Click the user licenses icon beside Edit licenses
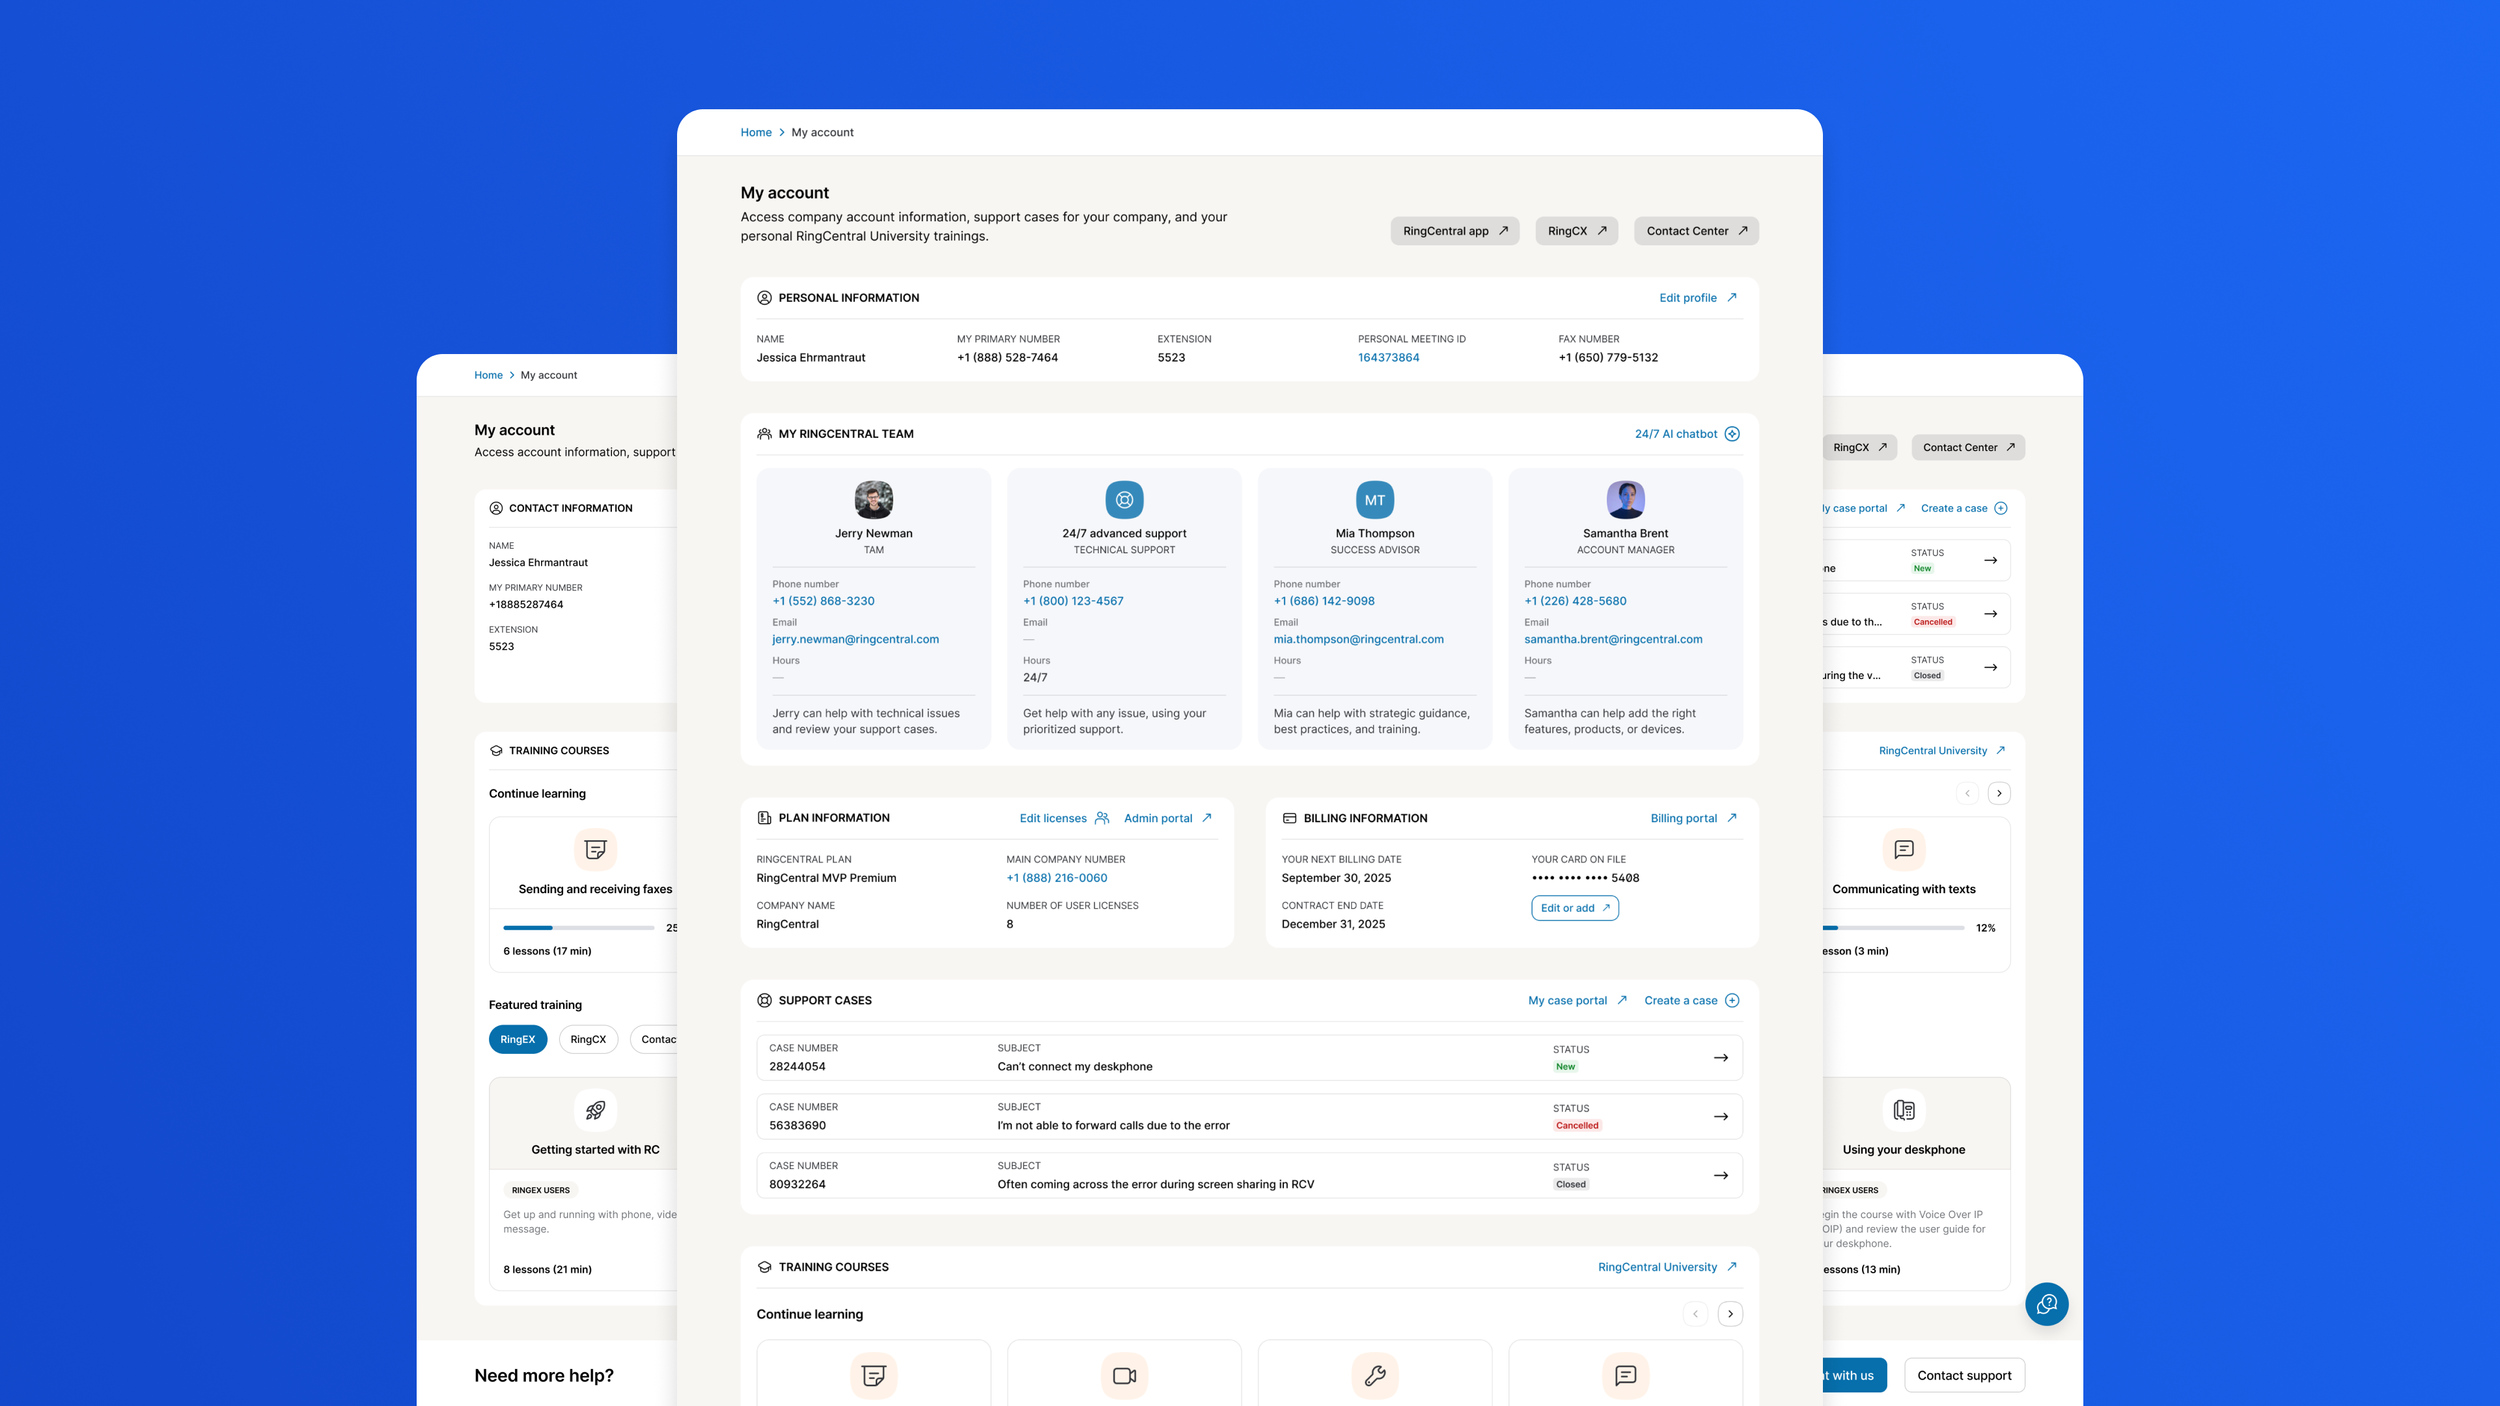 (x=1101, y=818)
